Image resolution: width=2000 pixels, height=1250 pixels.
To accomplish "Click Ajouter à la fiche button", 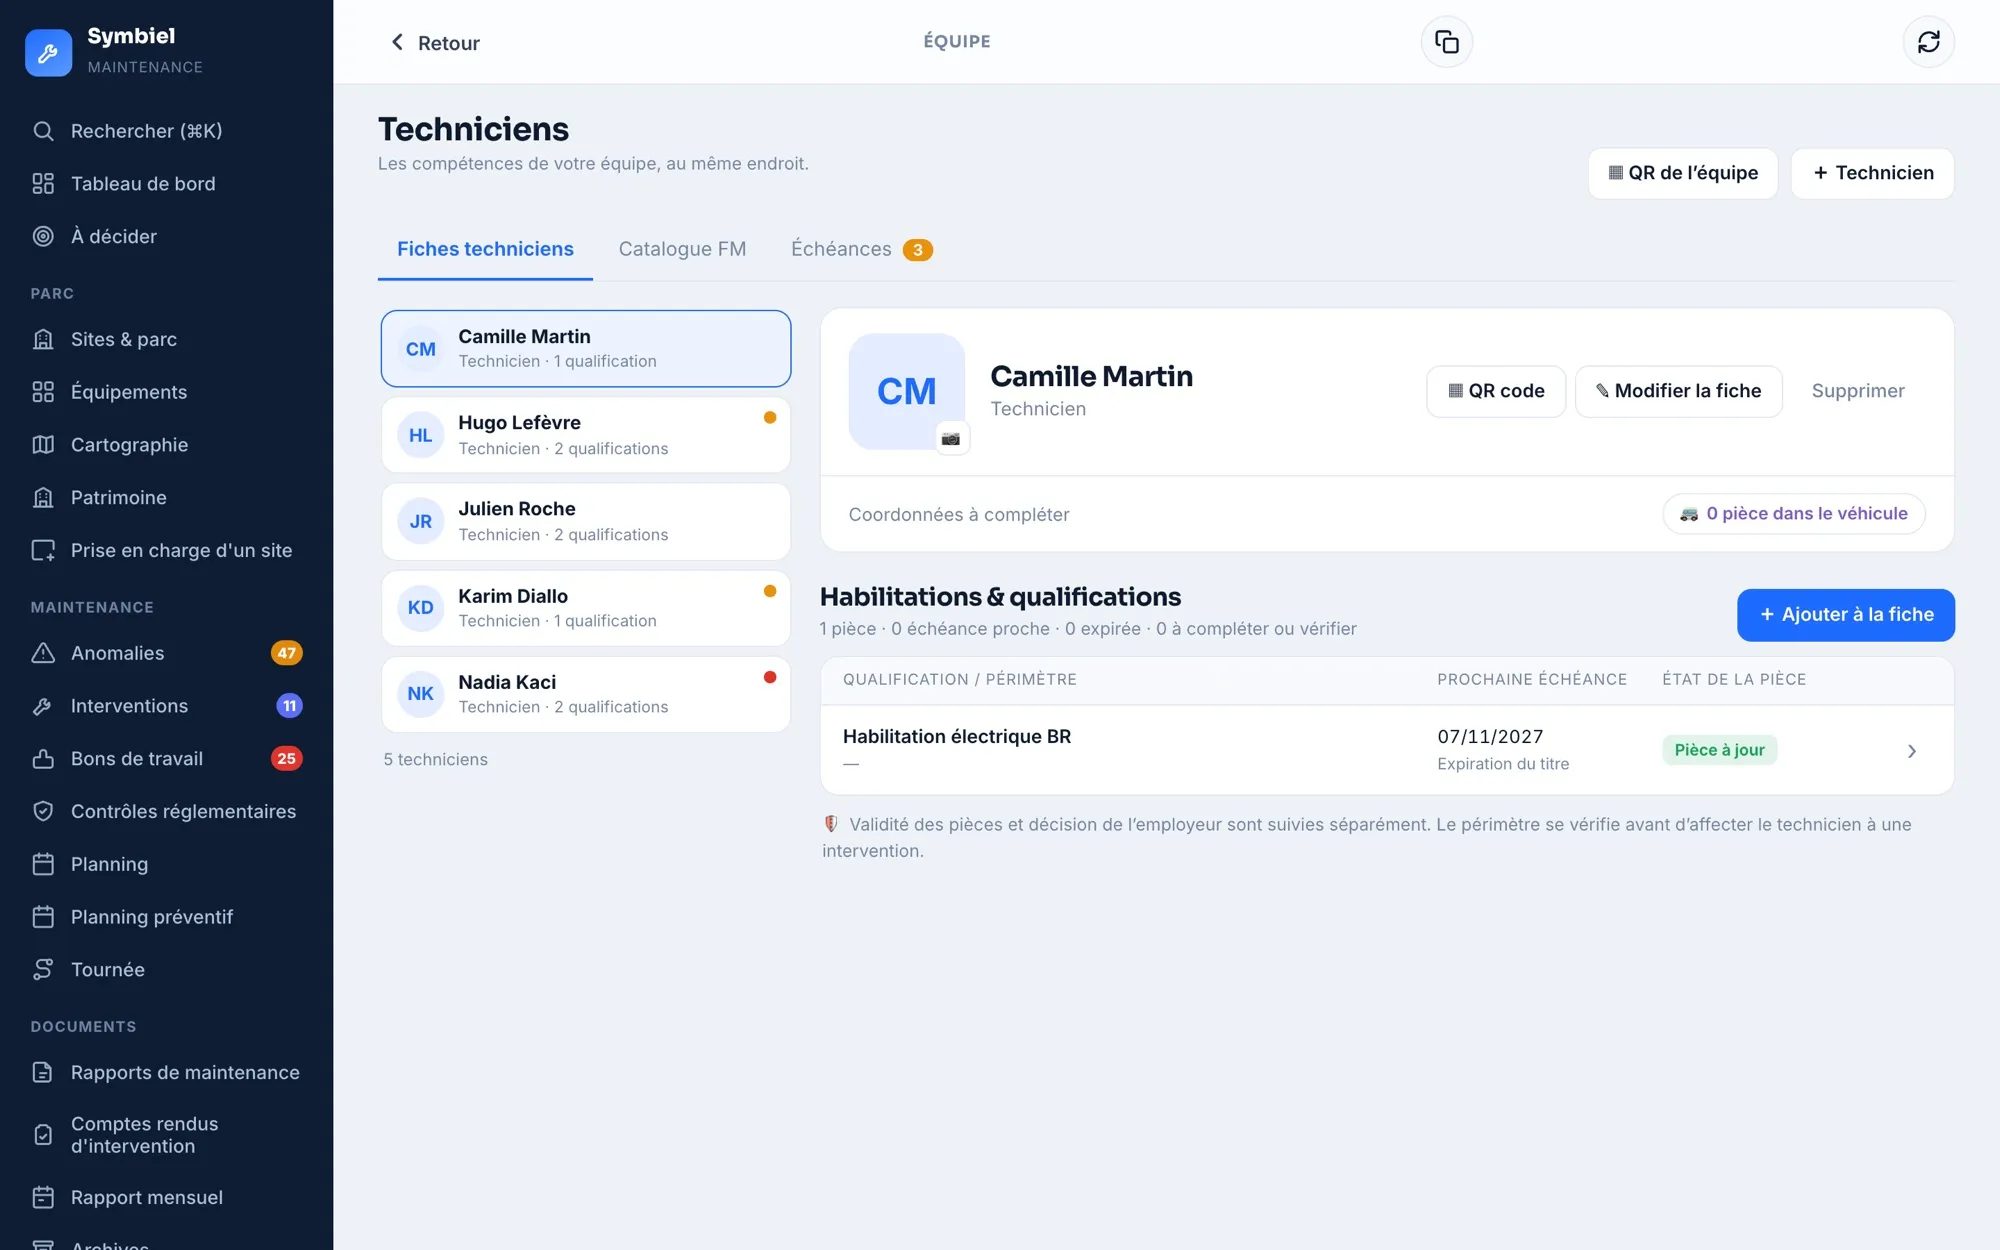I will tap(1846, 615).
